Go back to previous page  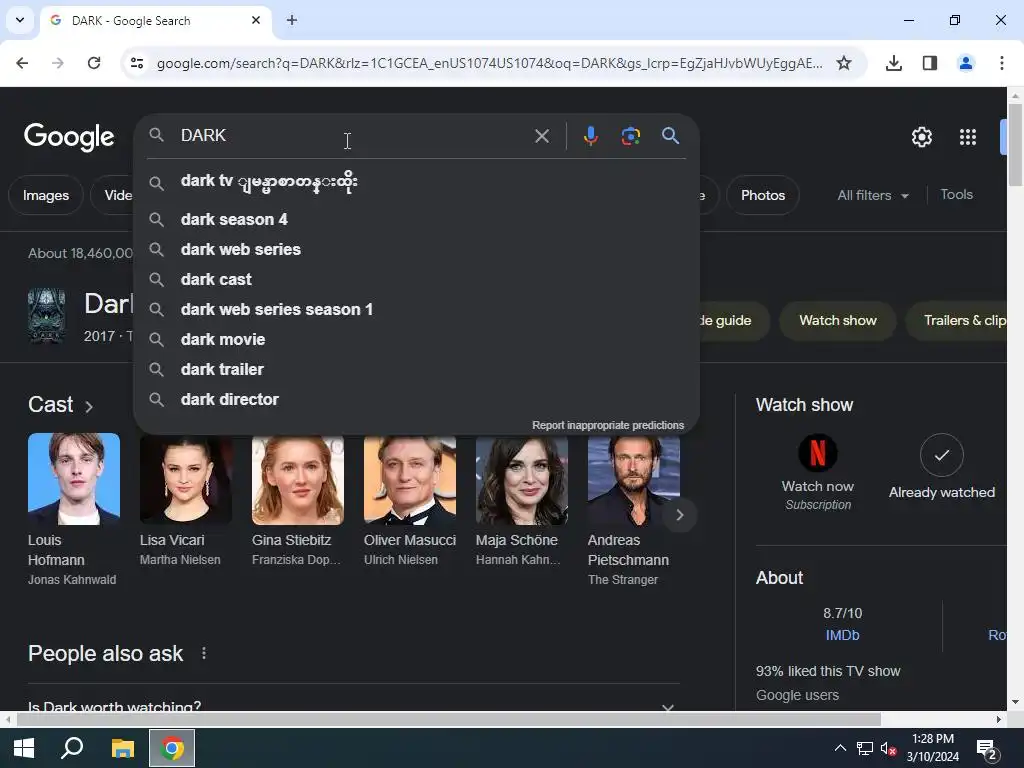click(x=22, y=63)
